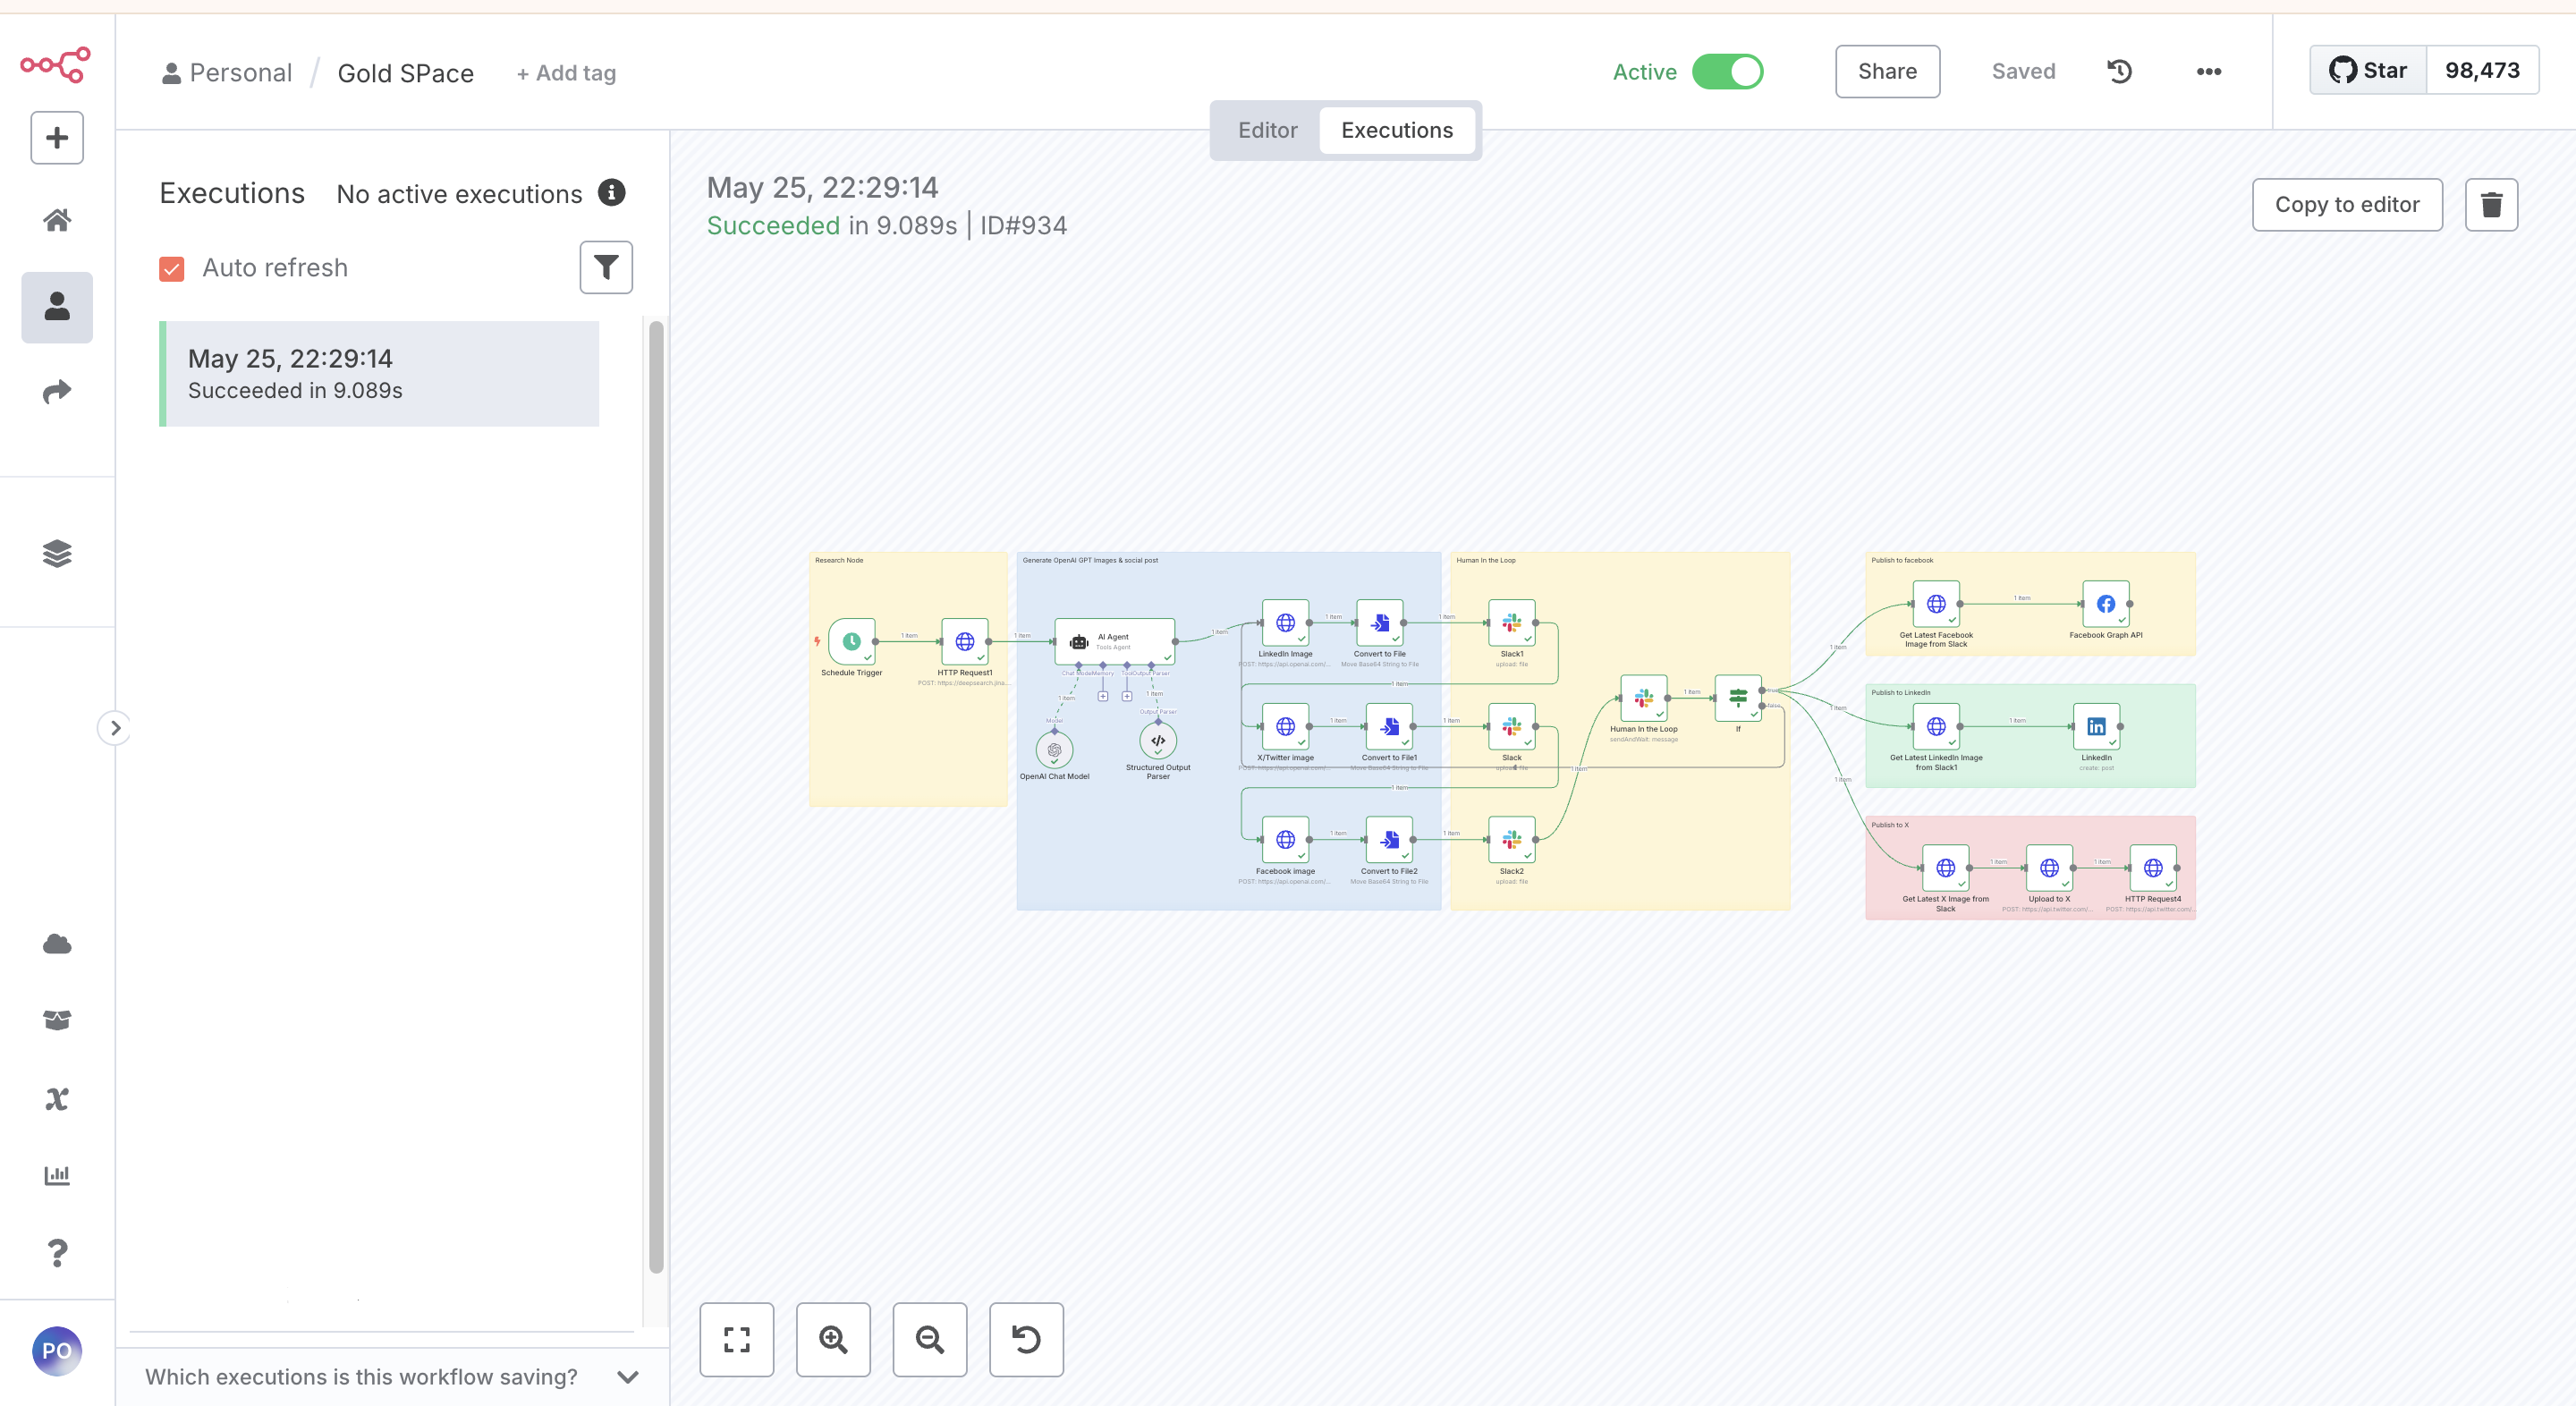Screen dimensions: 2576x1406
Task: Click the fit-to-view canvas button
Action: 736,1339
